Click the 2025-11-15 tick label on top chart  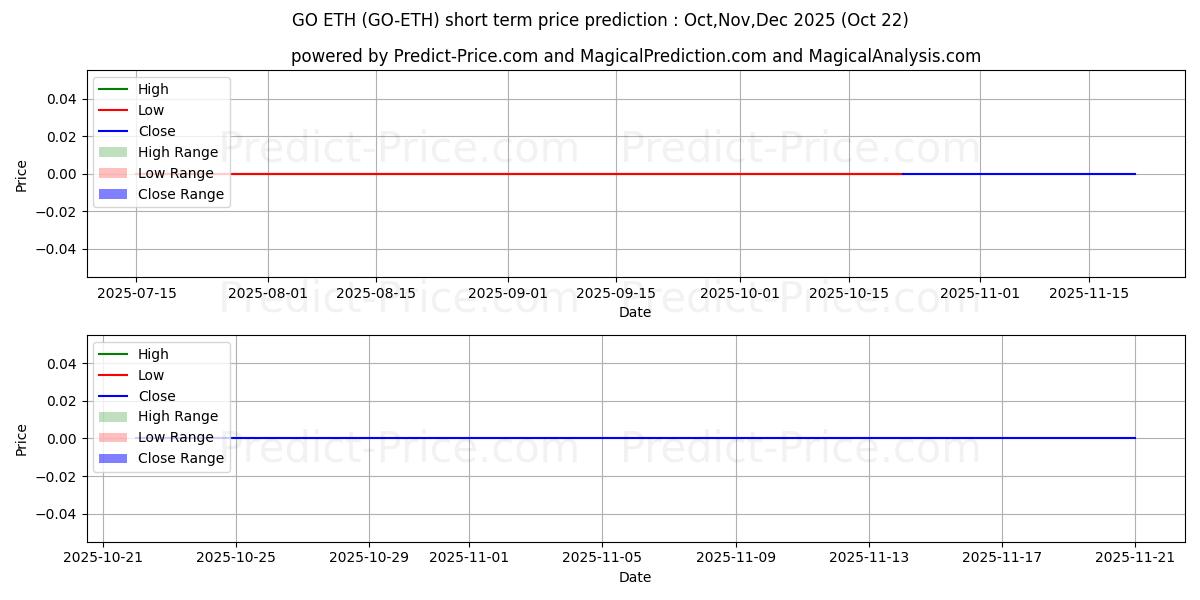(x=1088, y=293)
